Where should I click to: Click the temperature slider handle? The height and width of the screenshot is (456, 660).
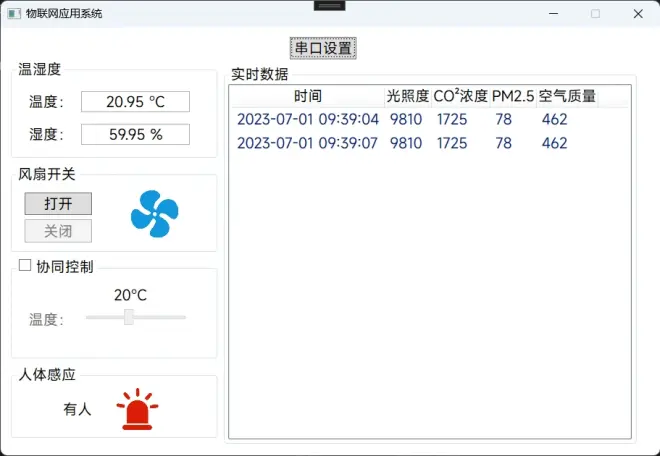click(129, 317)
